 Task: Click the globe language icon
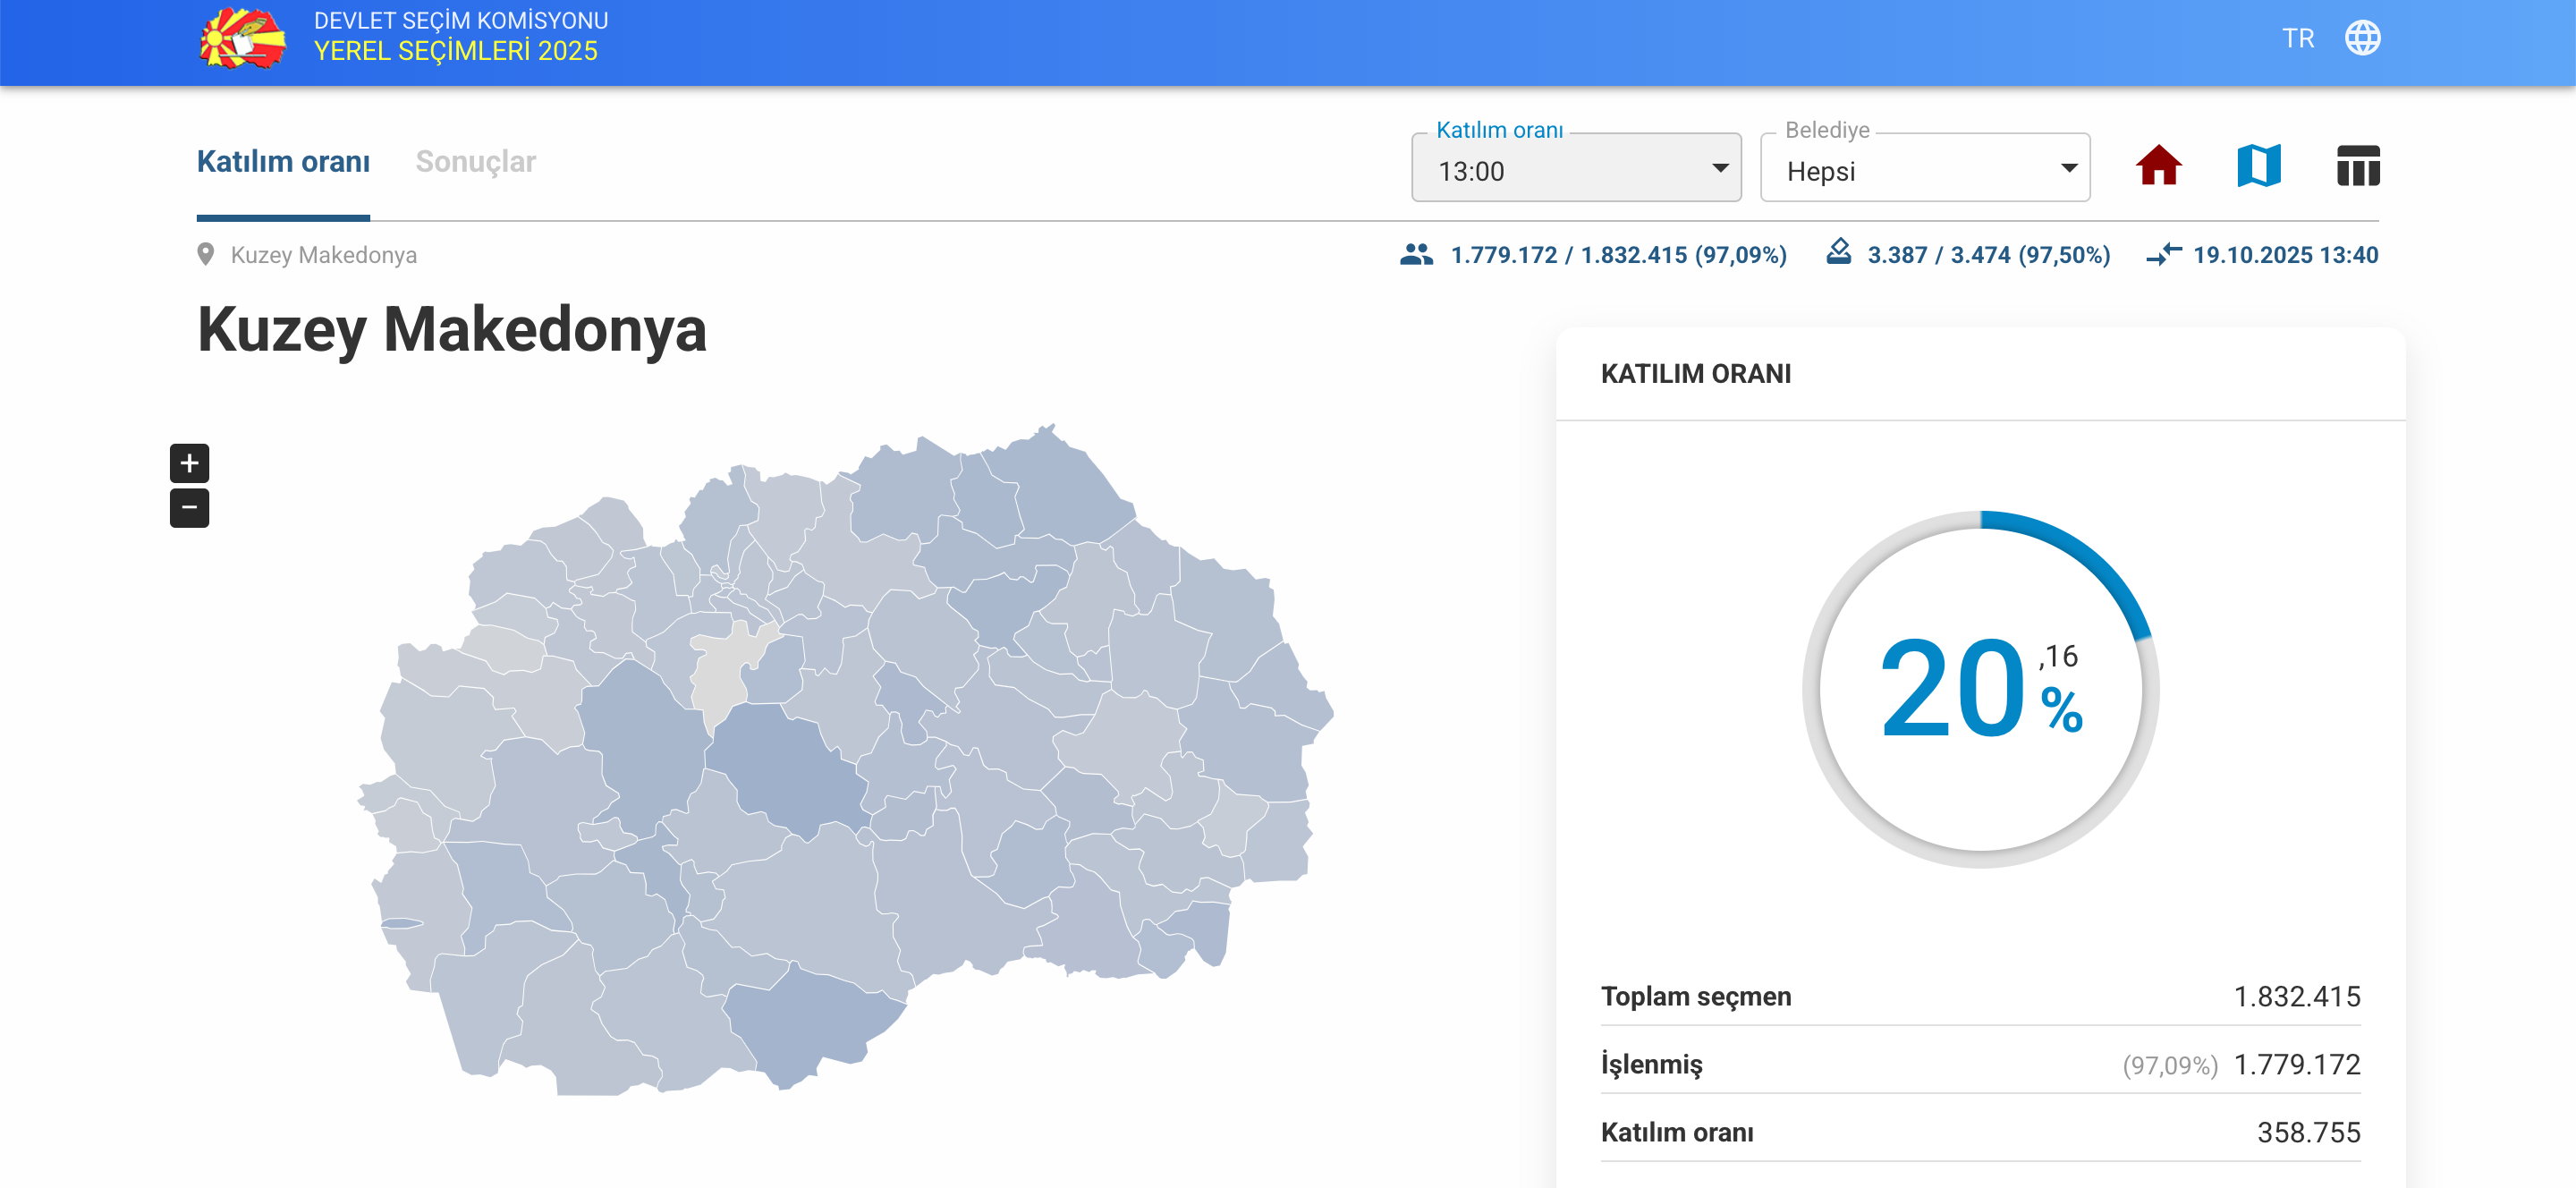(x=2362, y=38)
